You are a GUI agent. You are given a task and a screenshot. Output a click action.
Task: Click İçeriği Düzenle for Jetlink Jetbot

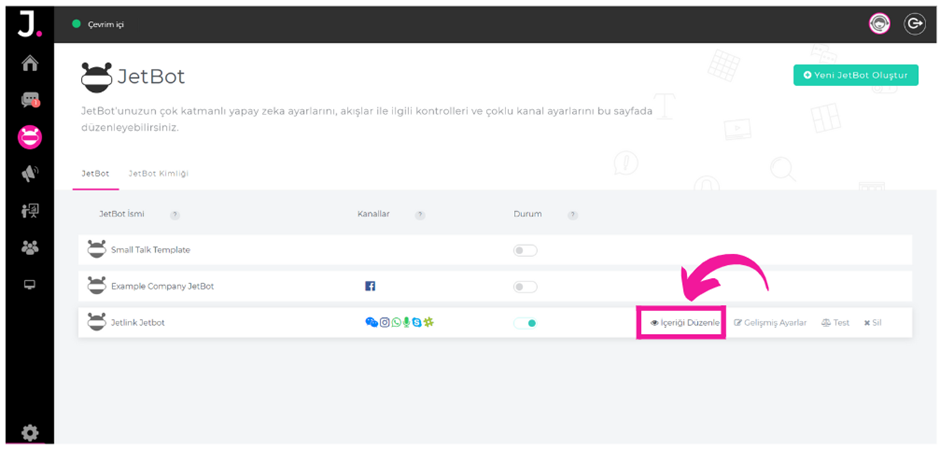[x=685, y=322]
